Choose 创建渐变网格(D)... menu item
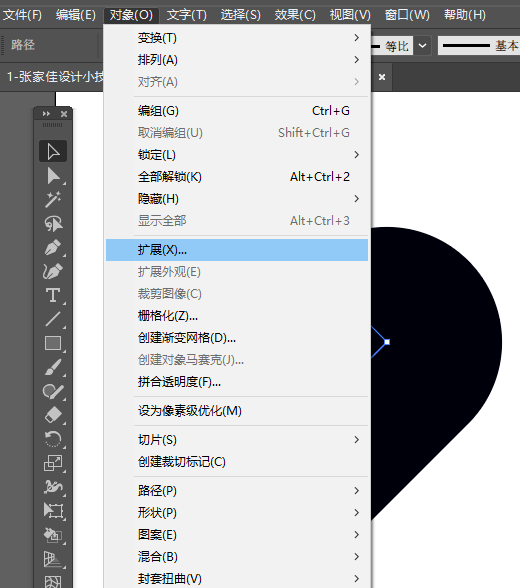The height and width of the screenshot is (588, 520). pos(237,338)
